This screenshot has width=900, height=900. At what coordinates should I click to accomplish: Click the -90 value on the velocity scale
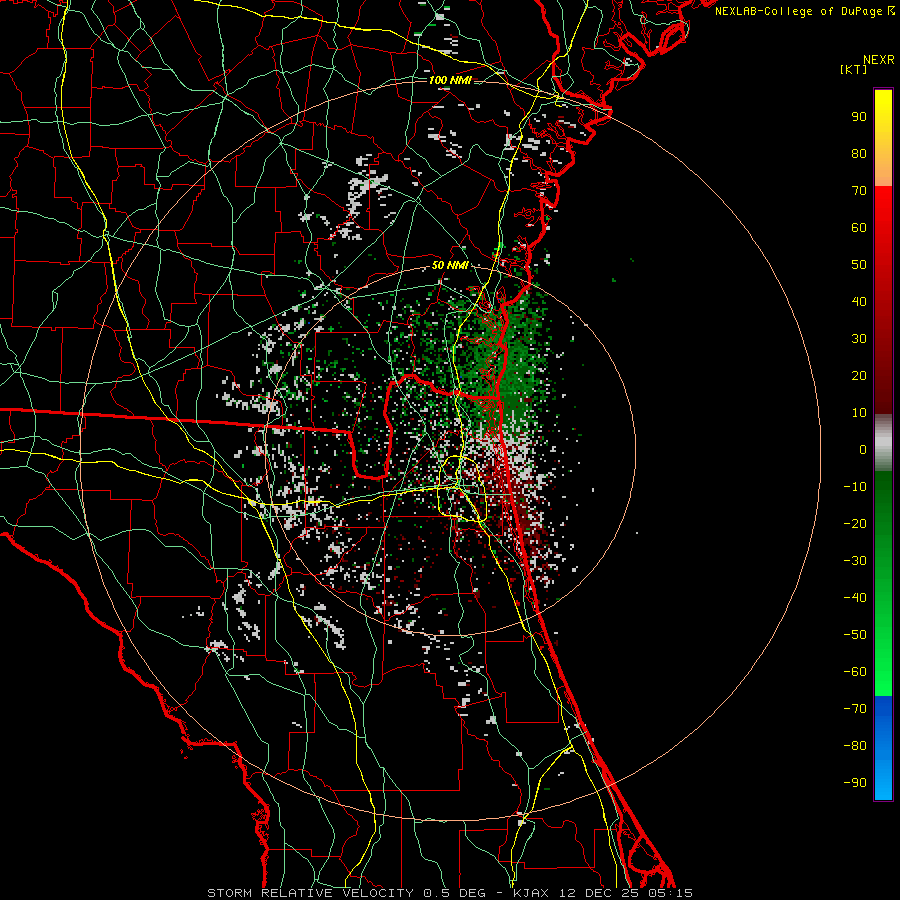[855, 782]
